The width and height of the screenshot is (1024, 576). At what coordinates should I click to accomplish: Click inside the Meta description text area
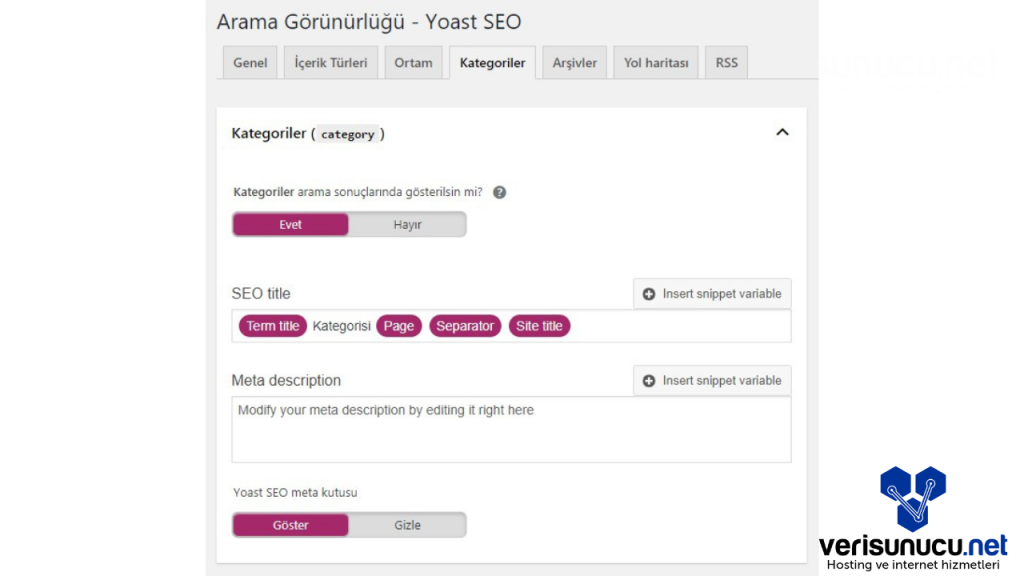coord(510,435)
